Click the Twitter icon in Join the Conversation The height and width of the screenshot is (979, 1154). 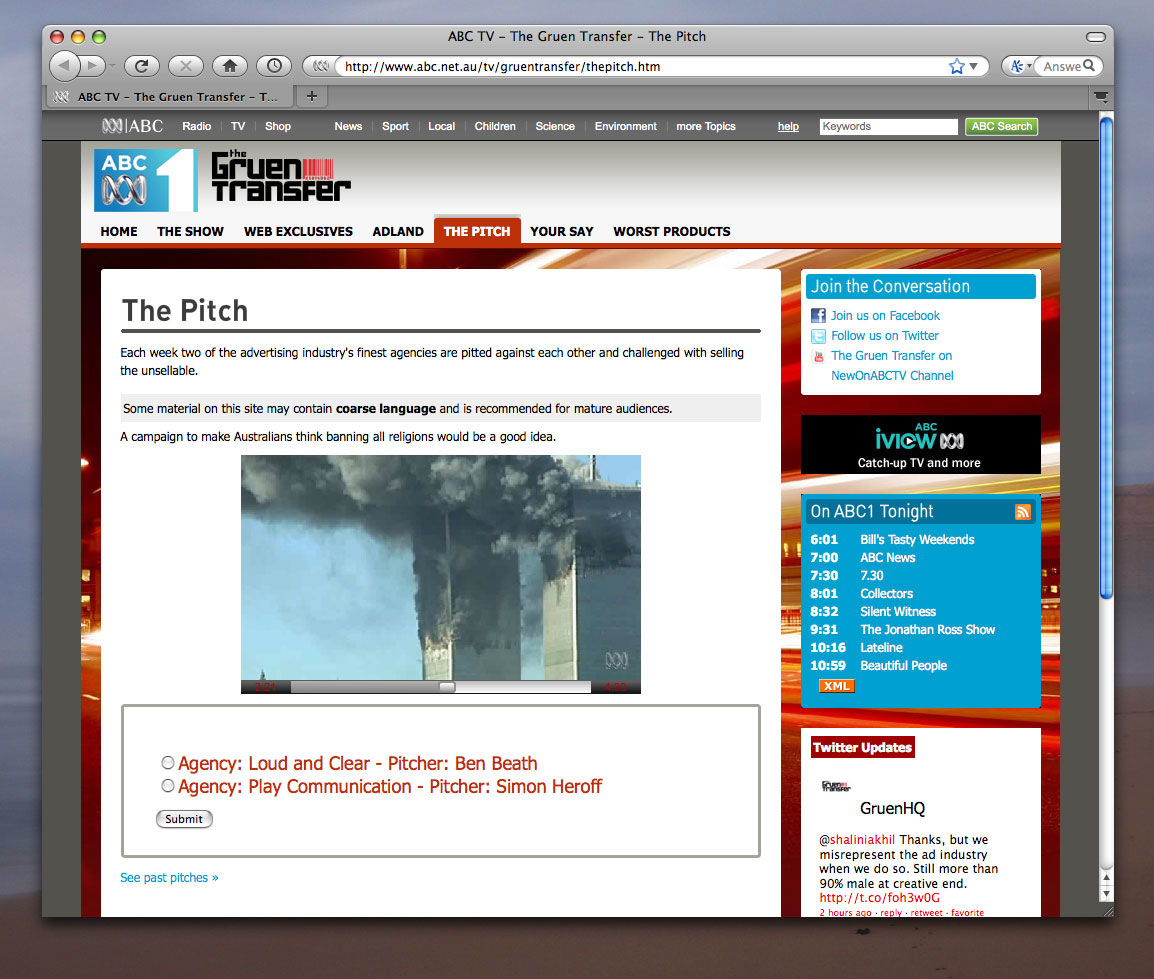[818, 336]
